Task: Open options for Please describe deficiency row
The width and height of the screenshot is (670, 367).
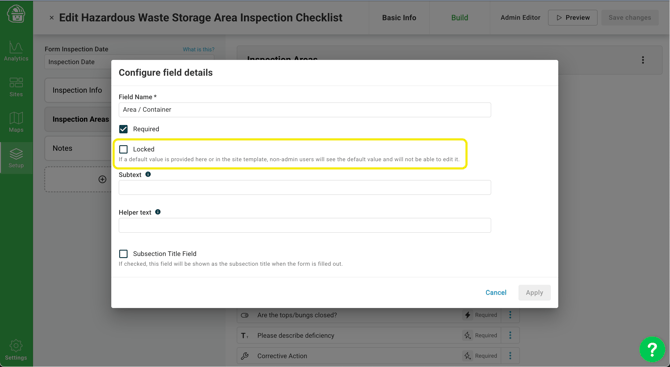Action: click(x=510, y=335)
